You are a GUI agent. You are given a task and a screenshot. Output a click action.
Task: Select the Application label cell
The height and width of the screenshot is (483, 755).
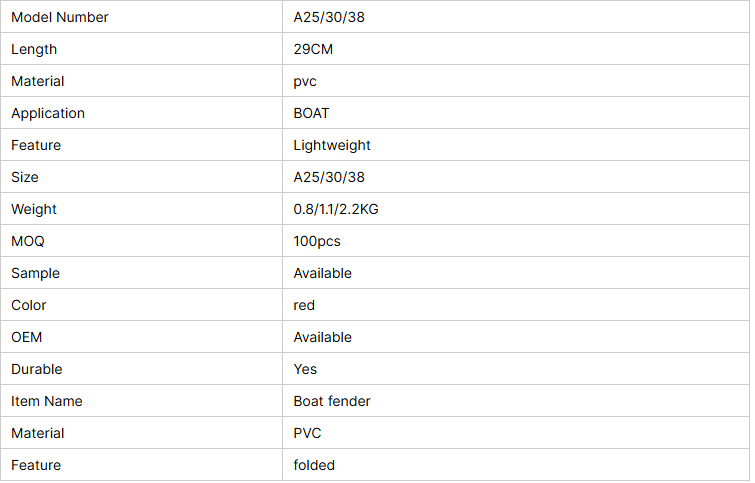48,113
